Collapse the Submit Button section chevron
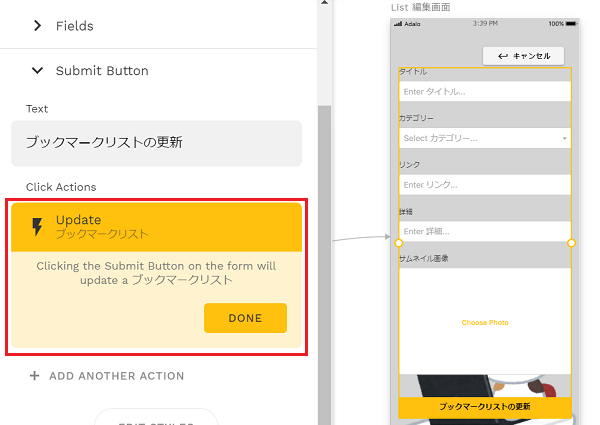 [37, 70]
